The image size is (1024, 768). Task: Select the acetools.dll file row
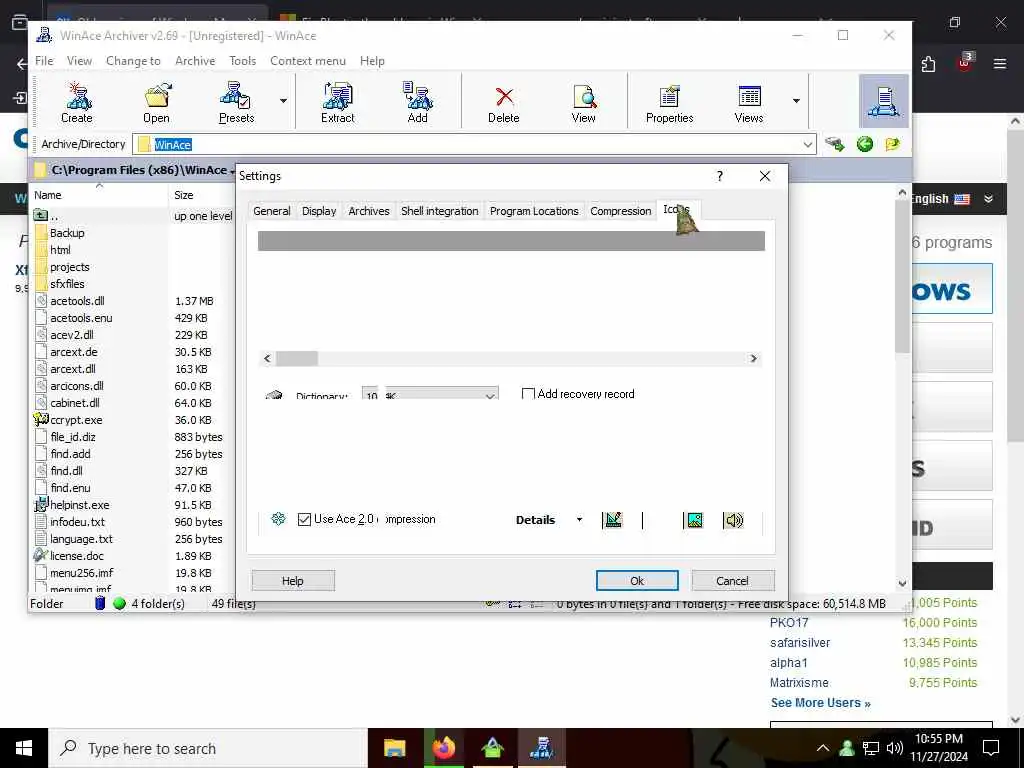click(x=134, y=301)
